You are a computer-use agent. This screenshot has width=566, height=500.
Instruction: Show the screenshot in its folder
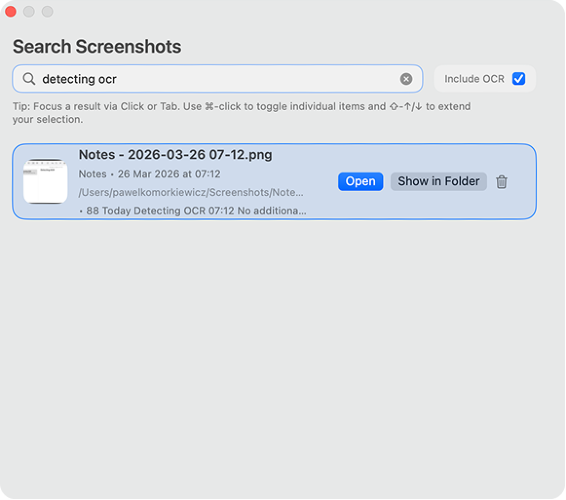coord(438,181)
